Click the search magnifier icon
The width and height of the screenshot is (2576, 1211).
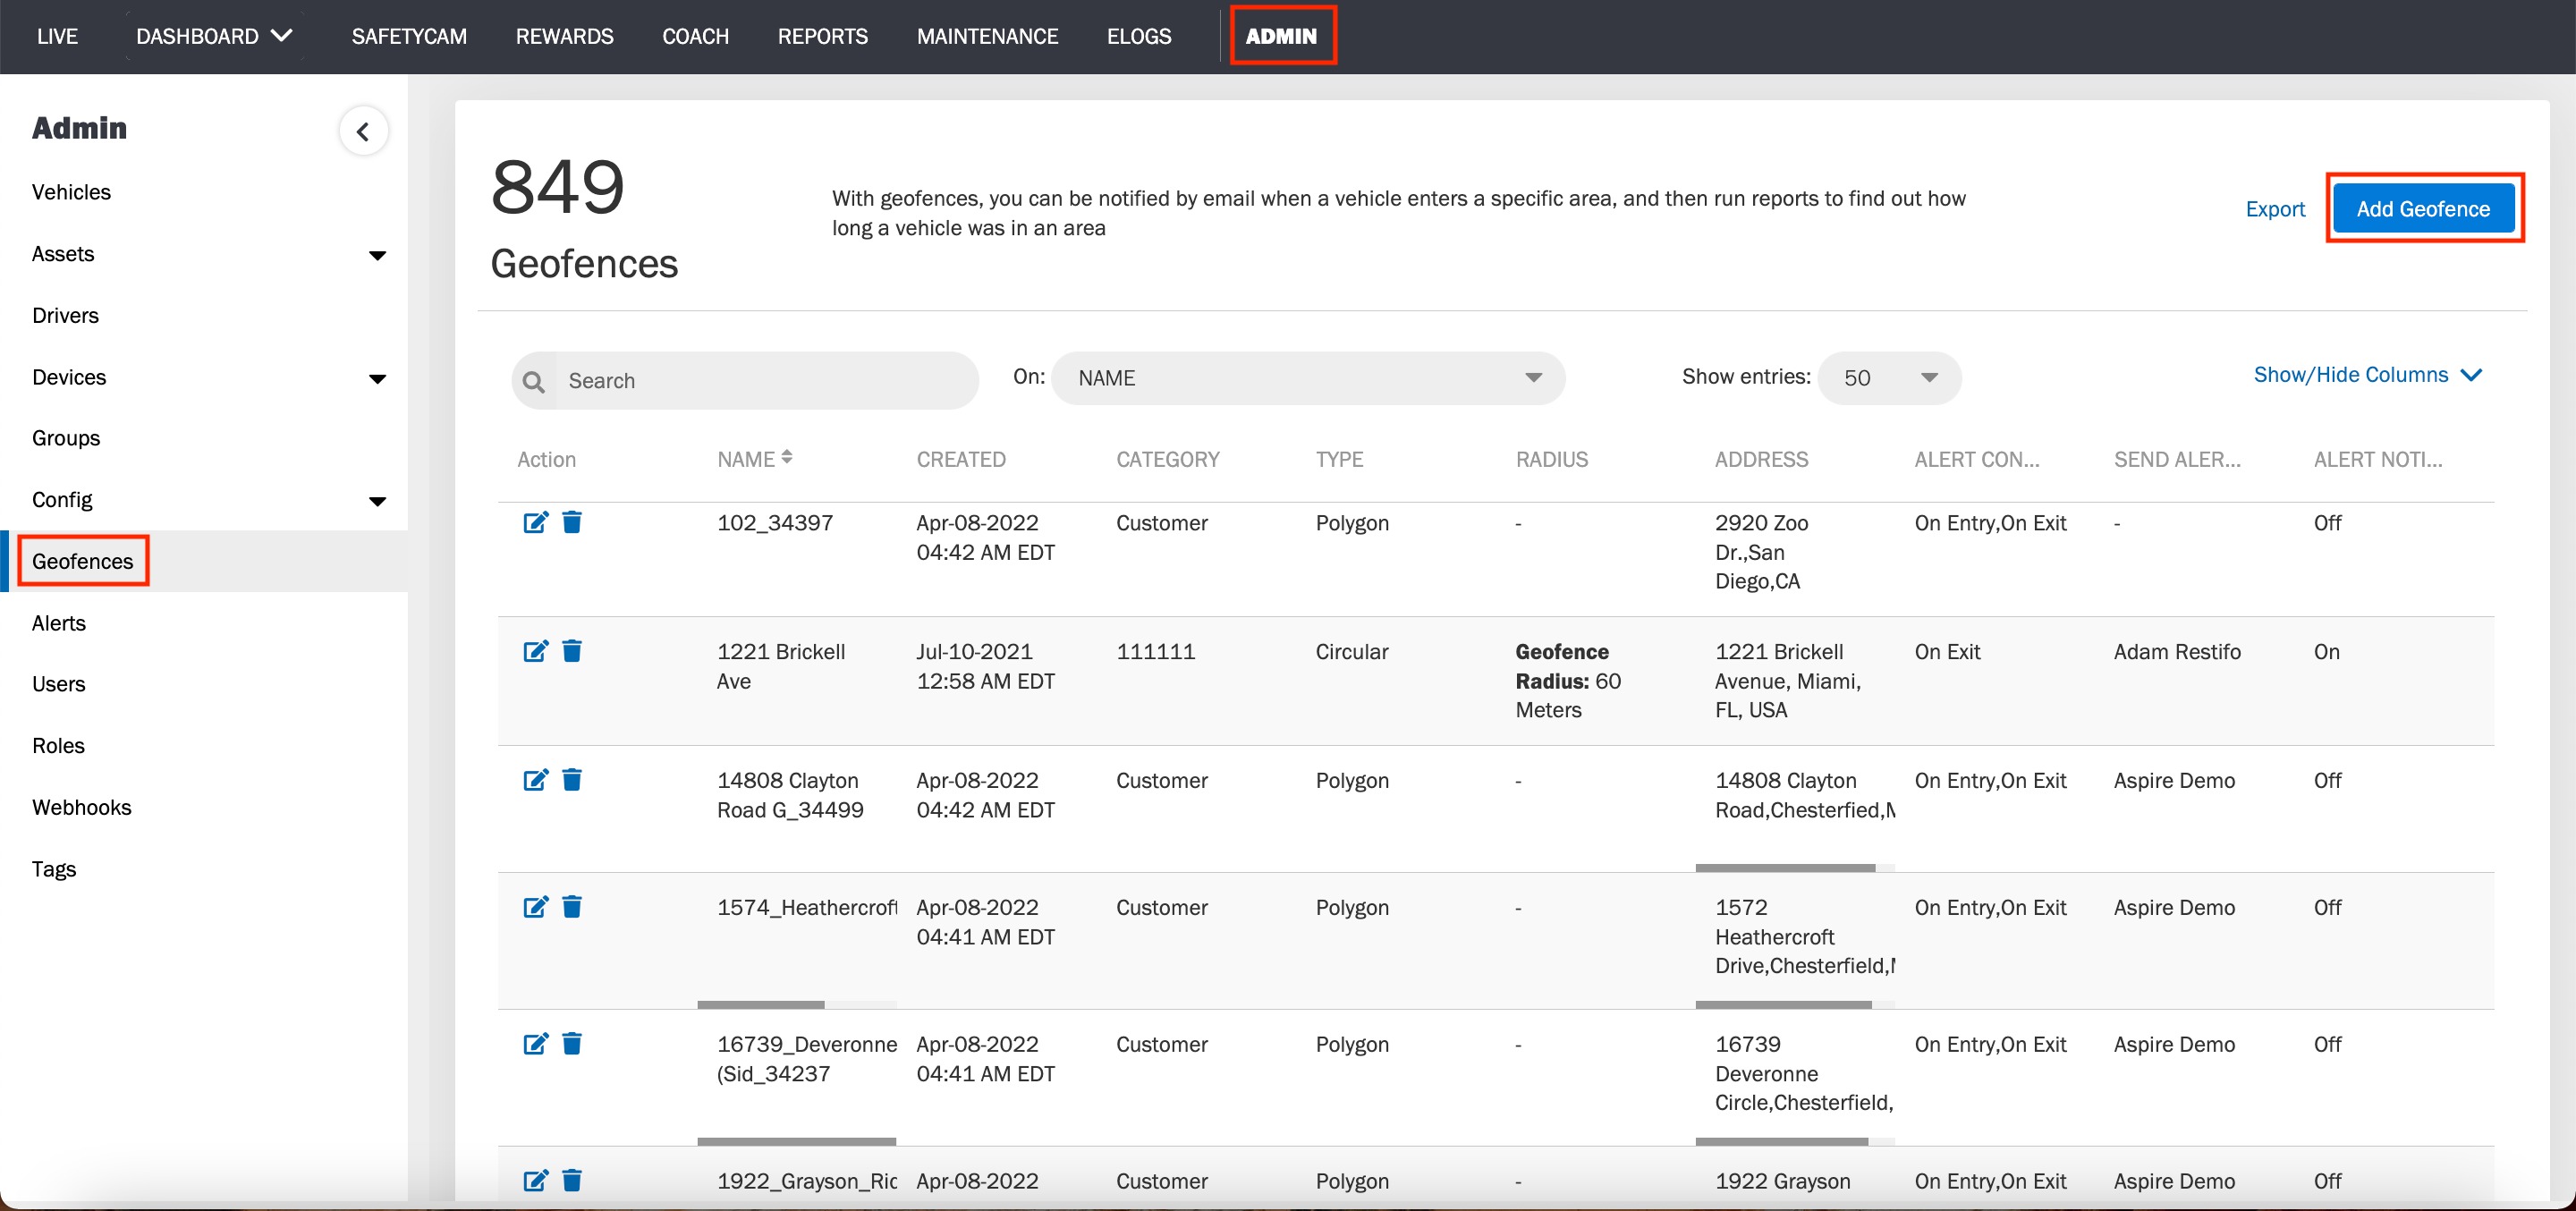534,381
